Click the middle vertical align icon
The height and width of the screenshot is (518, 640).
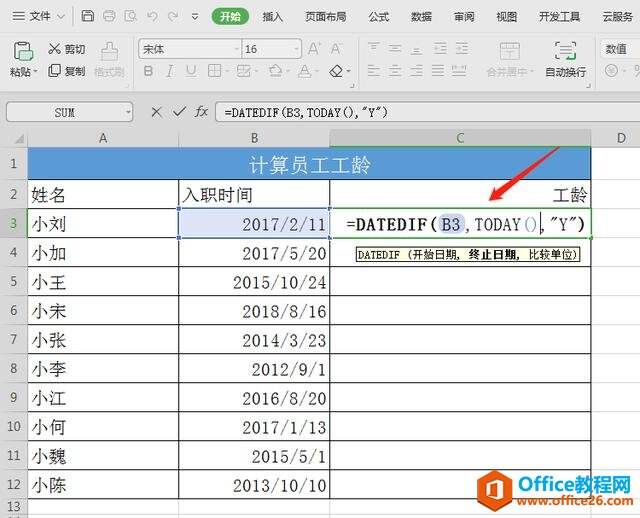point(395,48)
